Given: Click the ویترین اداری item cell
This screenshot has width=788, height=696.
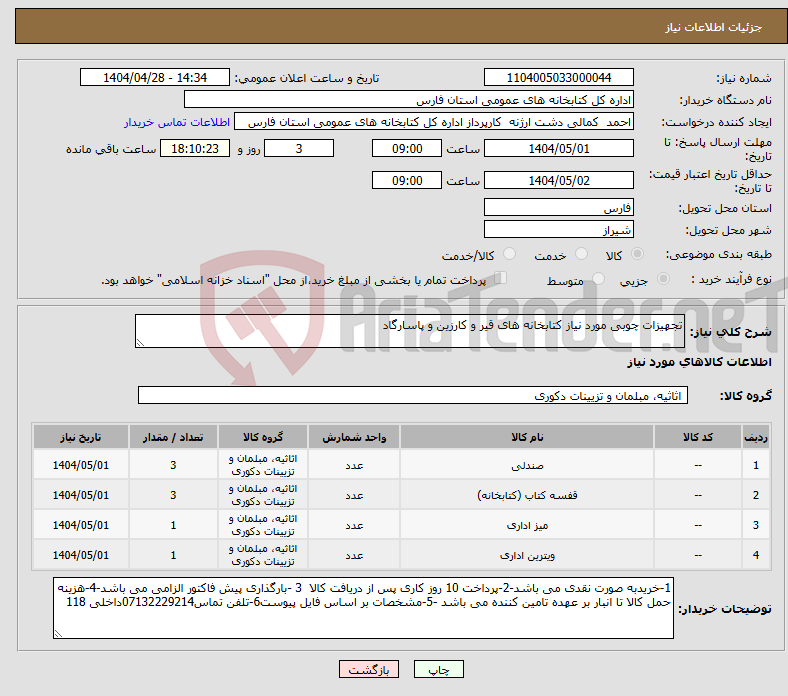Looking at the screenshot, I should (x=527, y=555).
